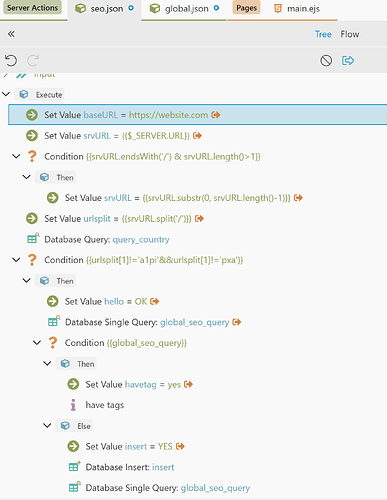
Task: Click green arrow icon of srvURL substr step
Action: tap(53, 198)
